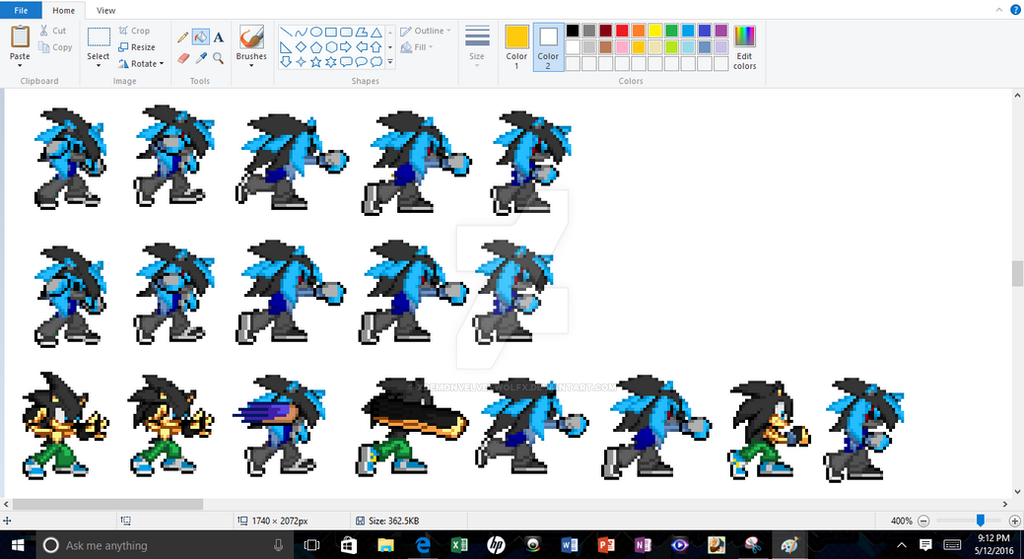
Task: Collapse the ribbon with the chevron
Action: pos(999,10)
